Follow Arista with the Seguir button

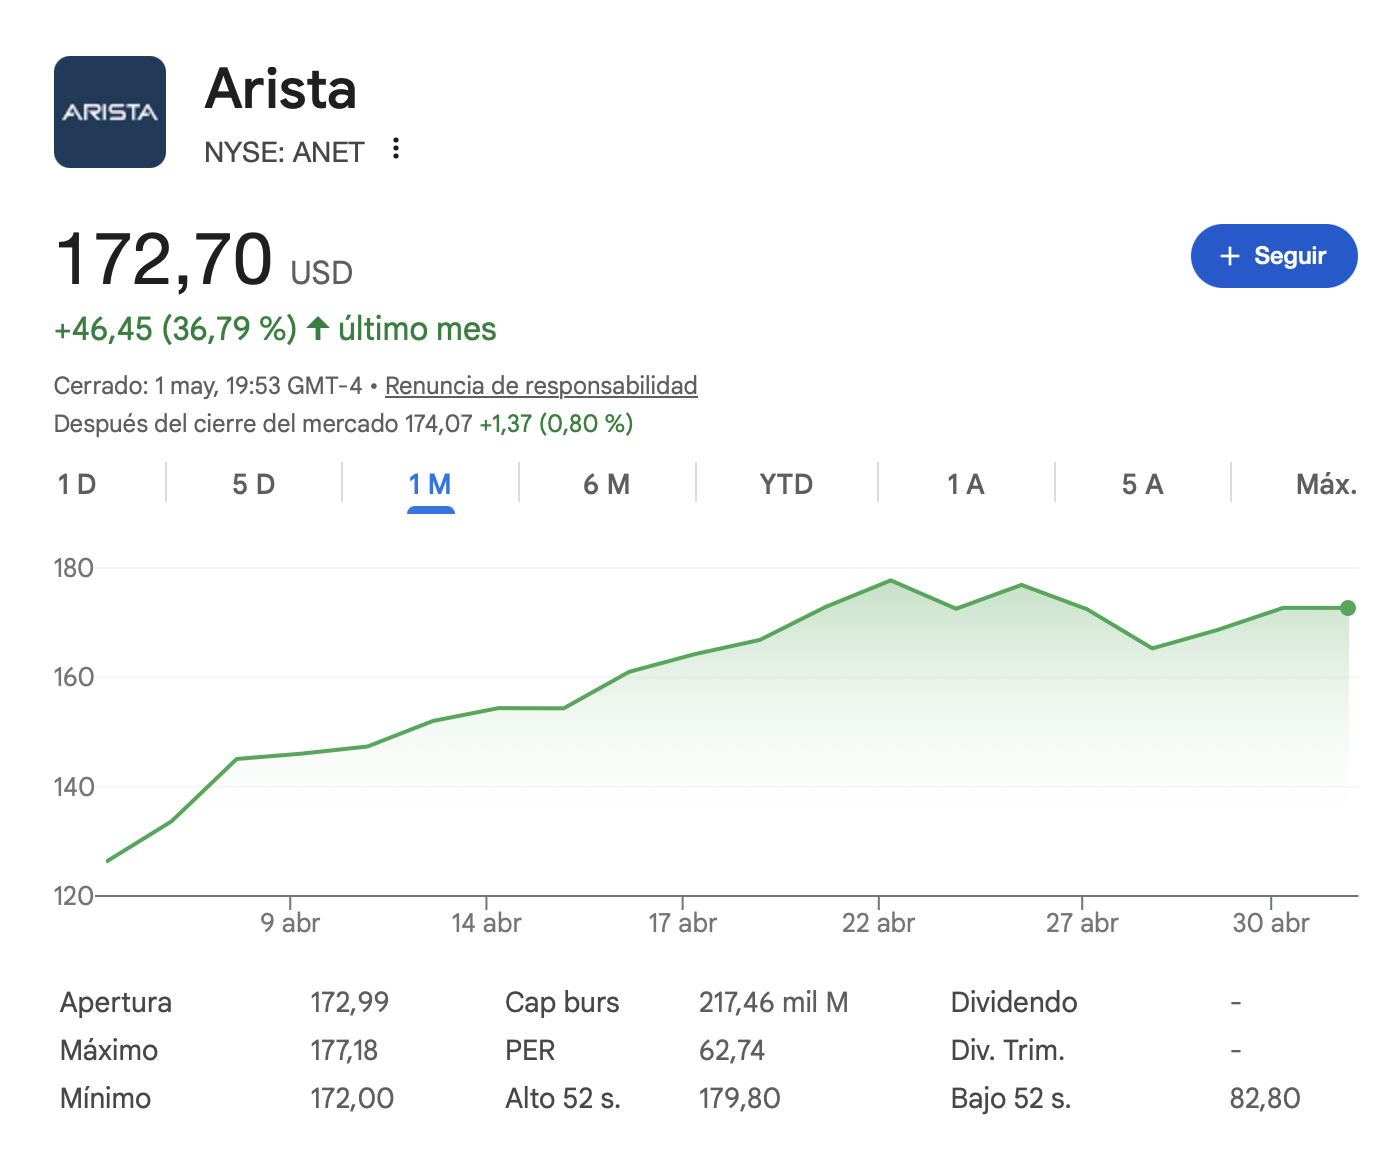[x=1274, y=256]
